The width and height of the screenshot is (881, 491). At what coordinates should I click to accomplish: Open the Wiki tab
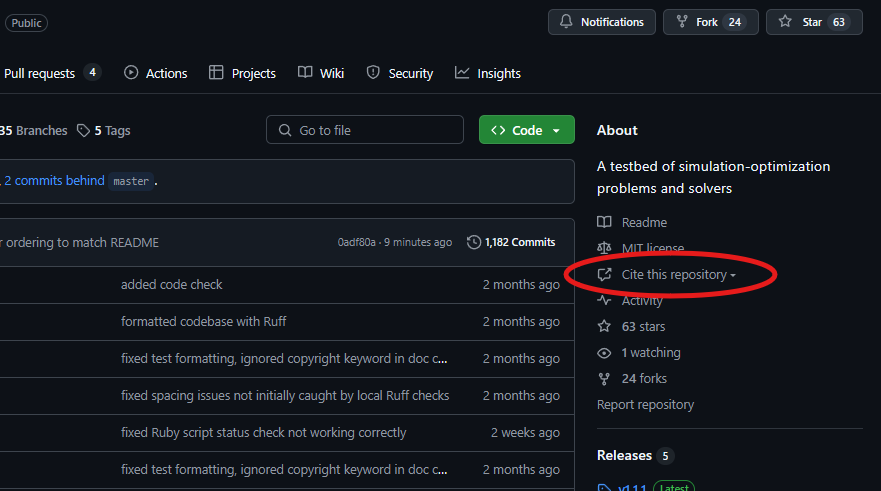point(321,73)
